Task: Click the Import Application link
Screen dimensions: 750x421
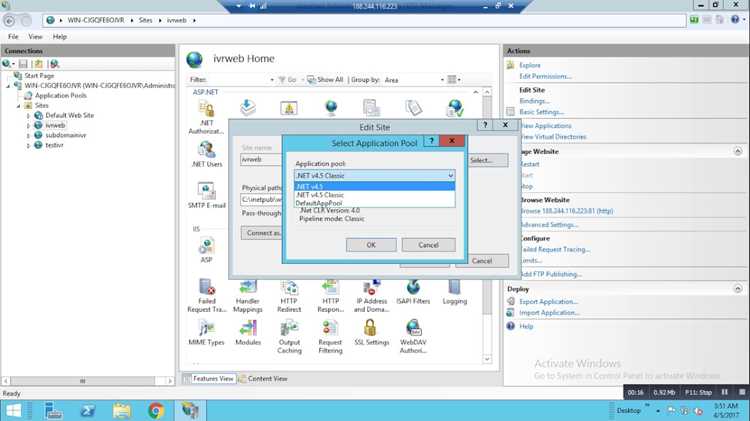Action: pyautogui.click(x=549, y=313)
